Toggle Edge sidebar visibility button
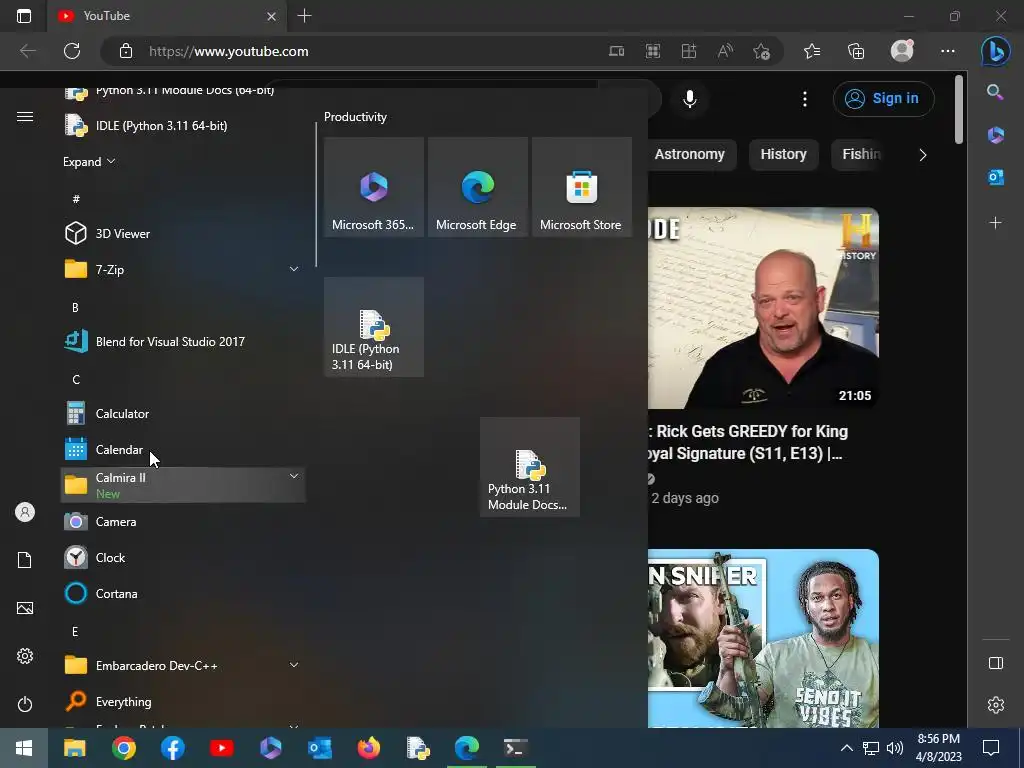The image size is (1024, 768). coord(995,663)
